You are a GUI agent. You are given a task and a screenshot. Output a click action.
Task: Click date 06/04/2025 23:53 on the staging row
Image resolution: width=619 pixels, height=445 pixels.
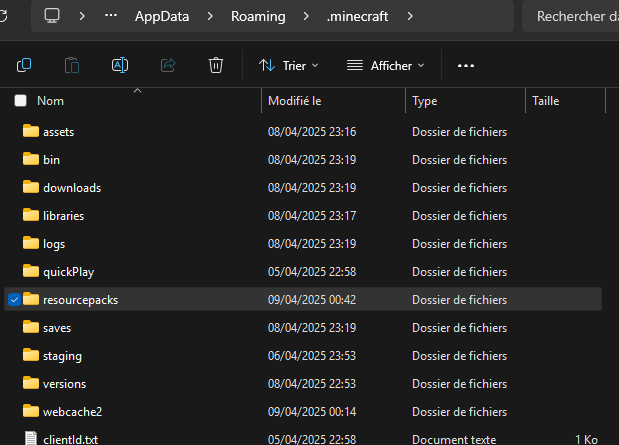[312, 356]
